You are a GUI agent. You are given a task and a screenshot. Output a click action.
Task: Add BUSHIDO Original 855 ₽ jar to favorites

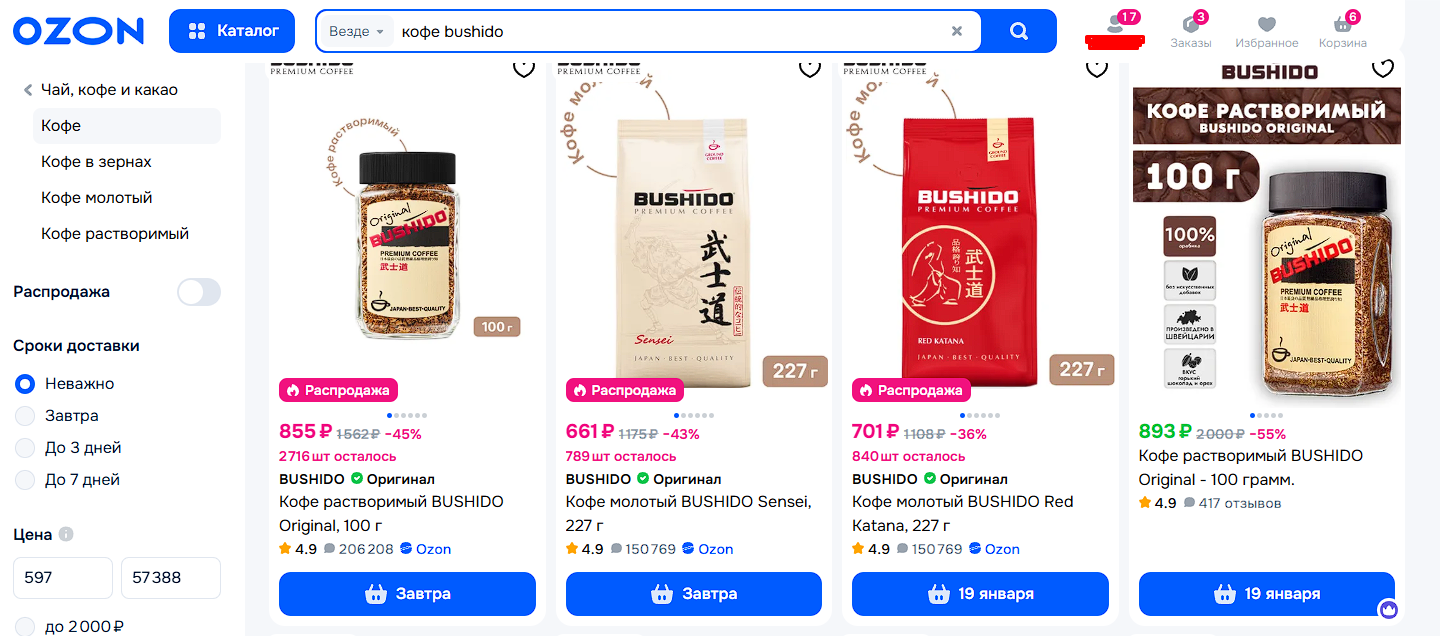click(x=523, y=67)
